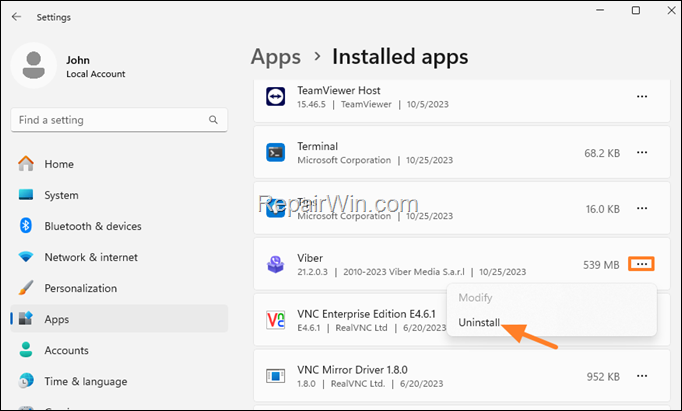This screenshot has height=411, width=682.
Task: Click the Viber app icon
Action: tap(275, 264)
